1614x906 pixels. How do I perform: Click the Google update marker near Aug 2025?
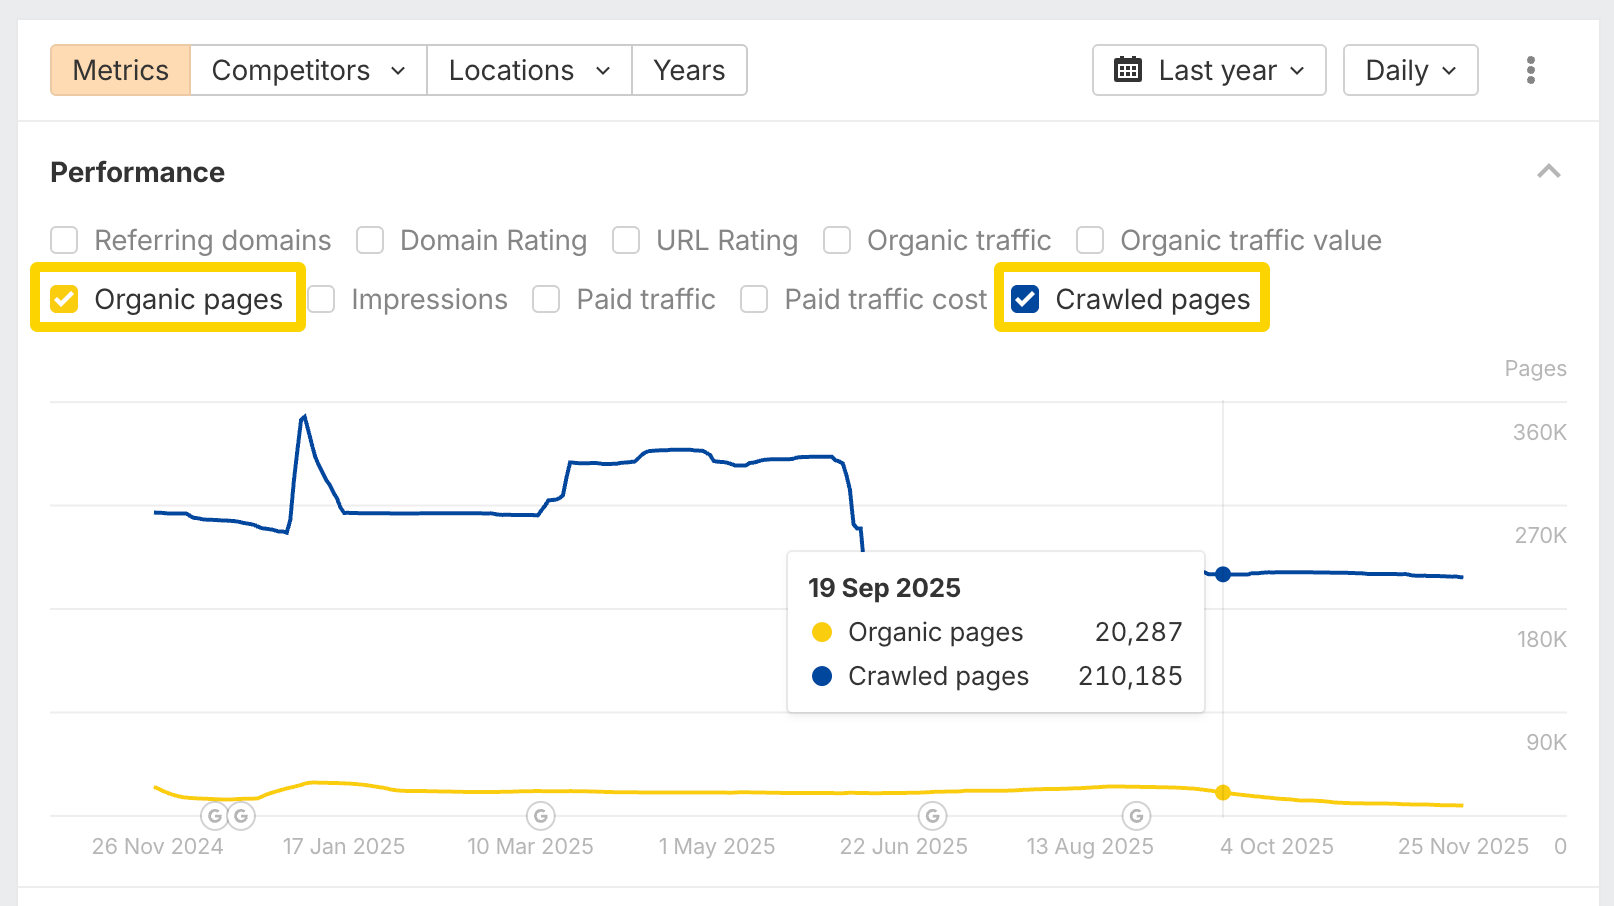pos(1136,816)
